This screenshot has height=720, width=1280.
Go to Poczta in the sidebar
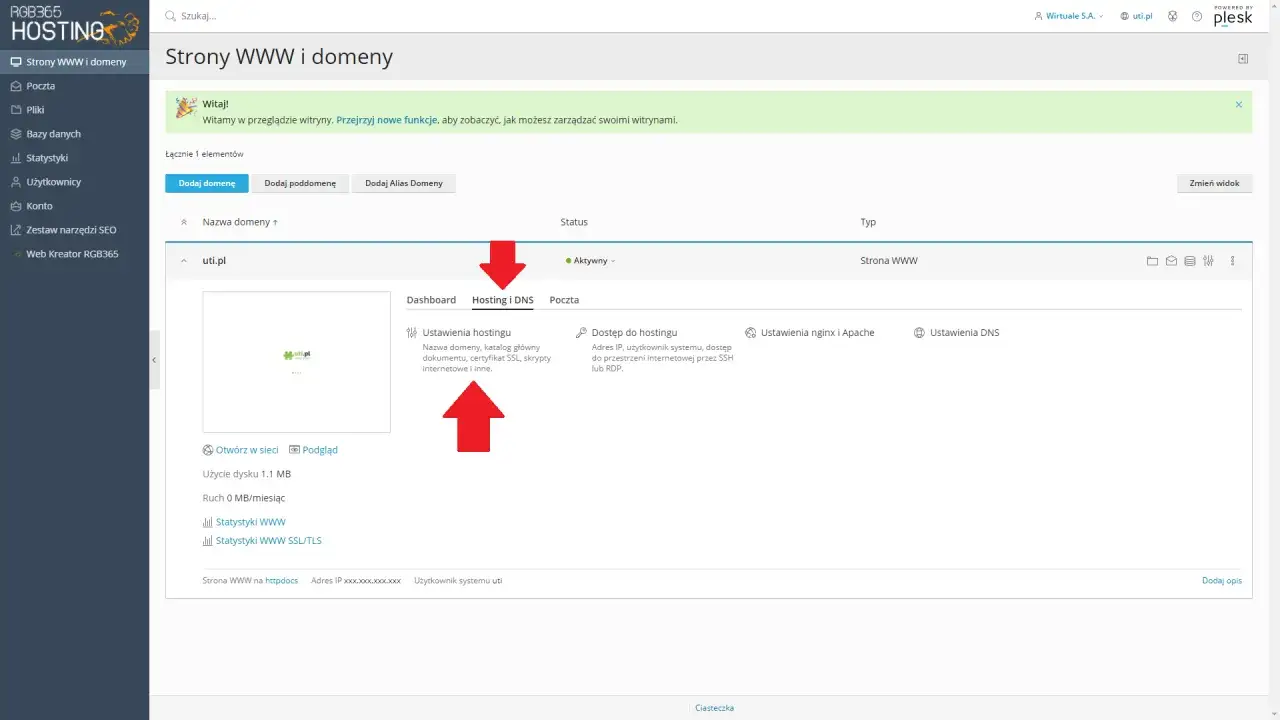[74, 86]
